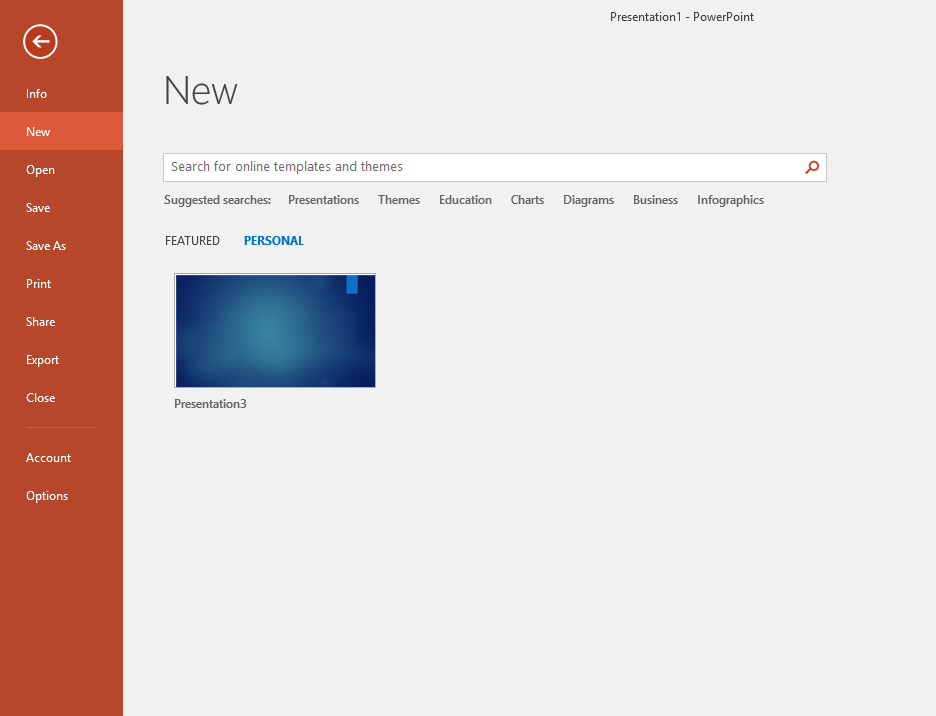936x716 pixels.
Task: Switch to the FEATURED templates tab
Action: (192, 241)
